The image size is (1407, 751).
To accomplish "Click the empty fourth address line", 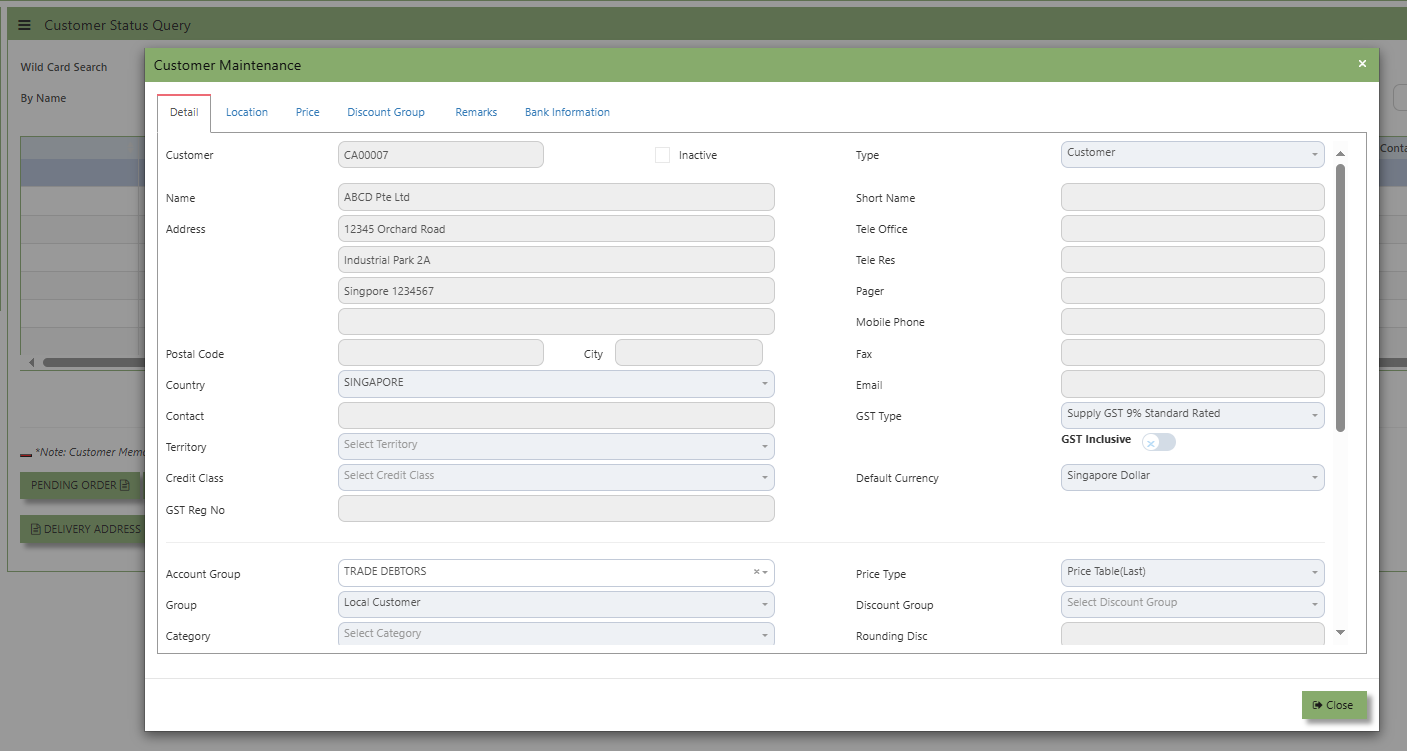I will point(556,322).
